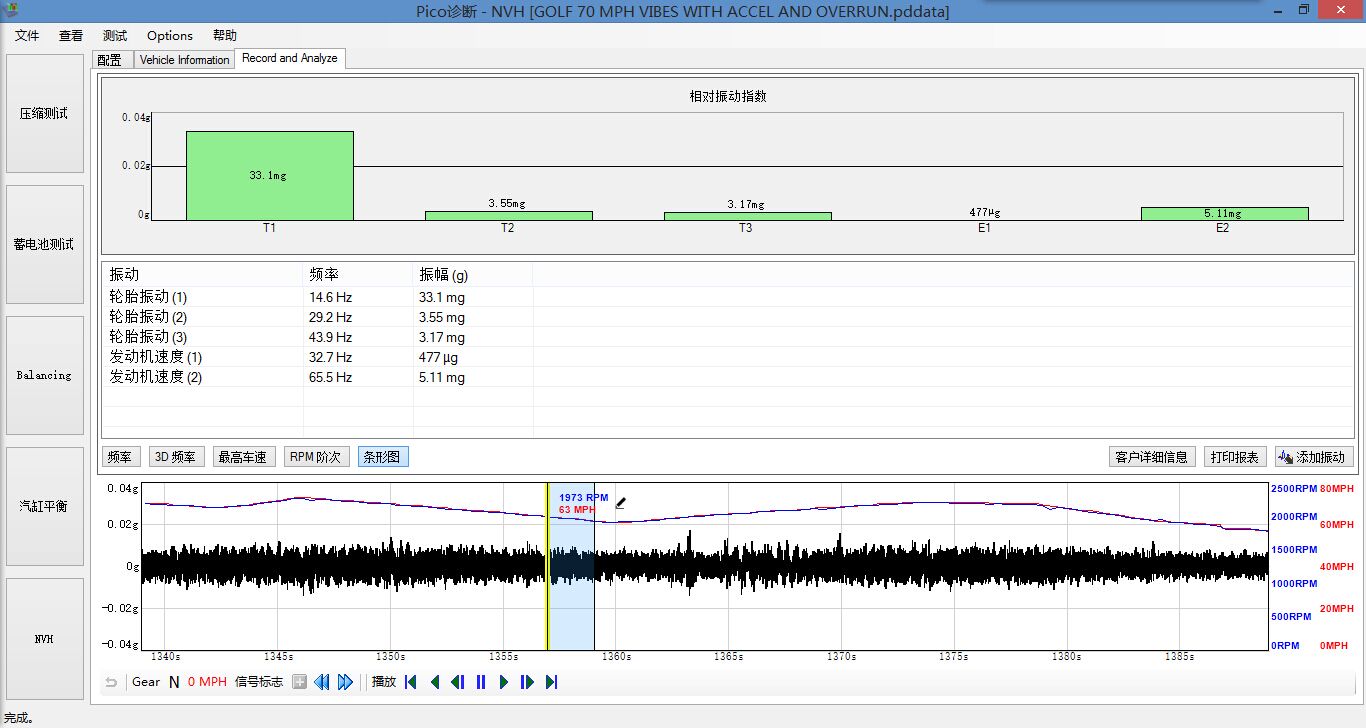This screenshot has width=1366, height=728.
Task: Play the recording forward
Action: pyautogui.click(x=504, y=682)
